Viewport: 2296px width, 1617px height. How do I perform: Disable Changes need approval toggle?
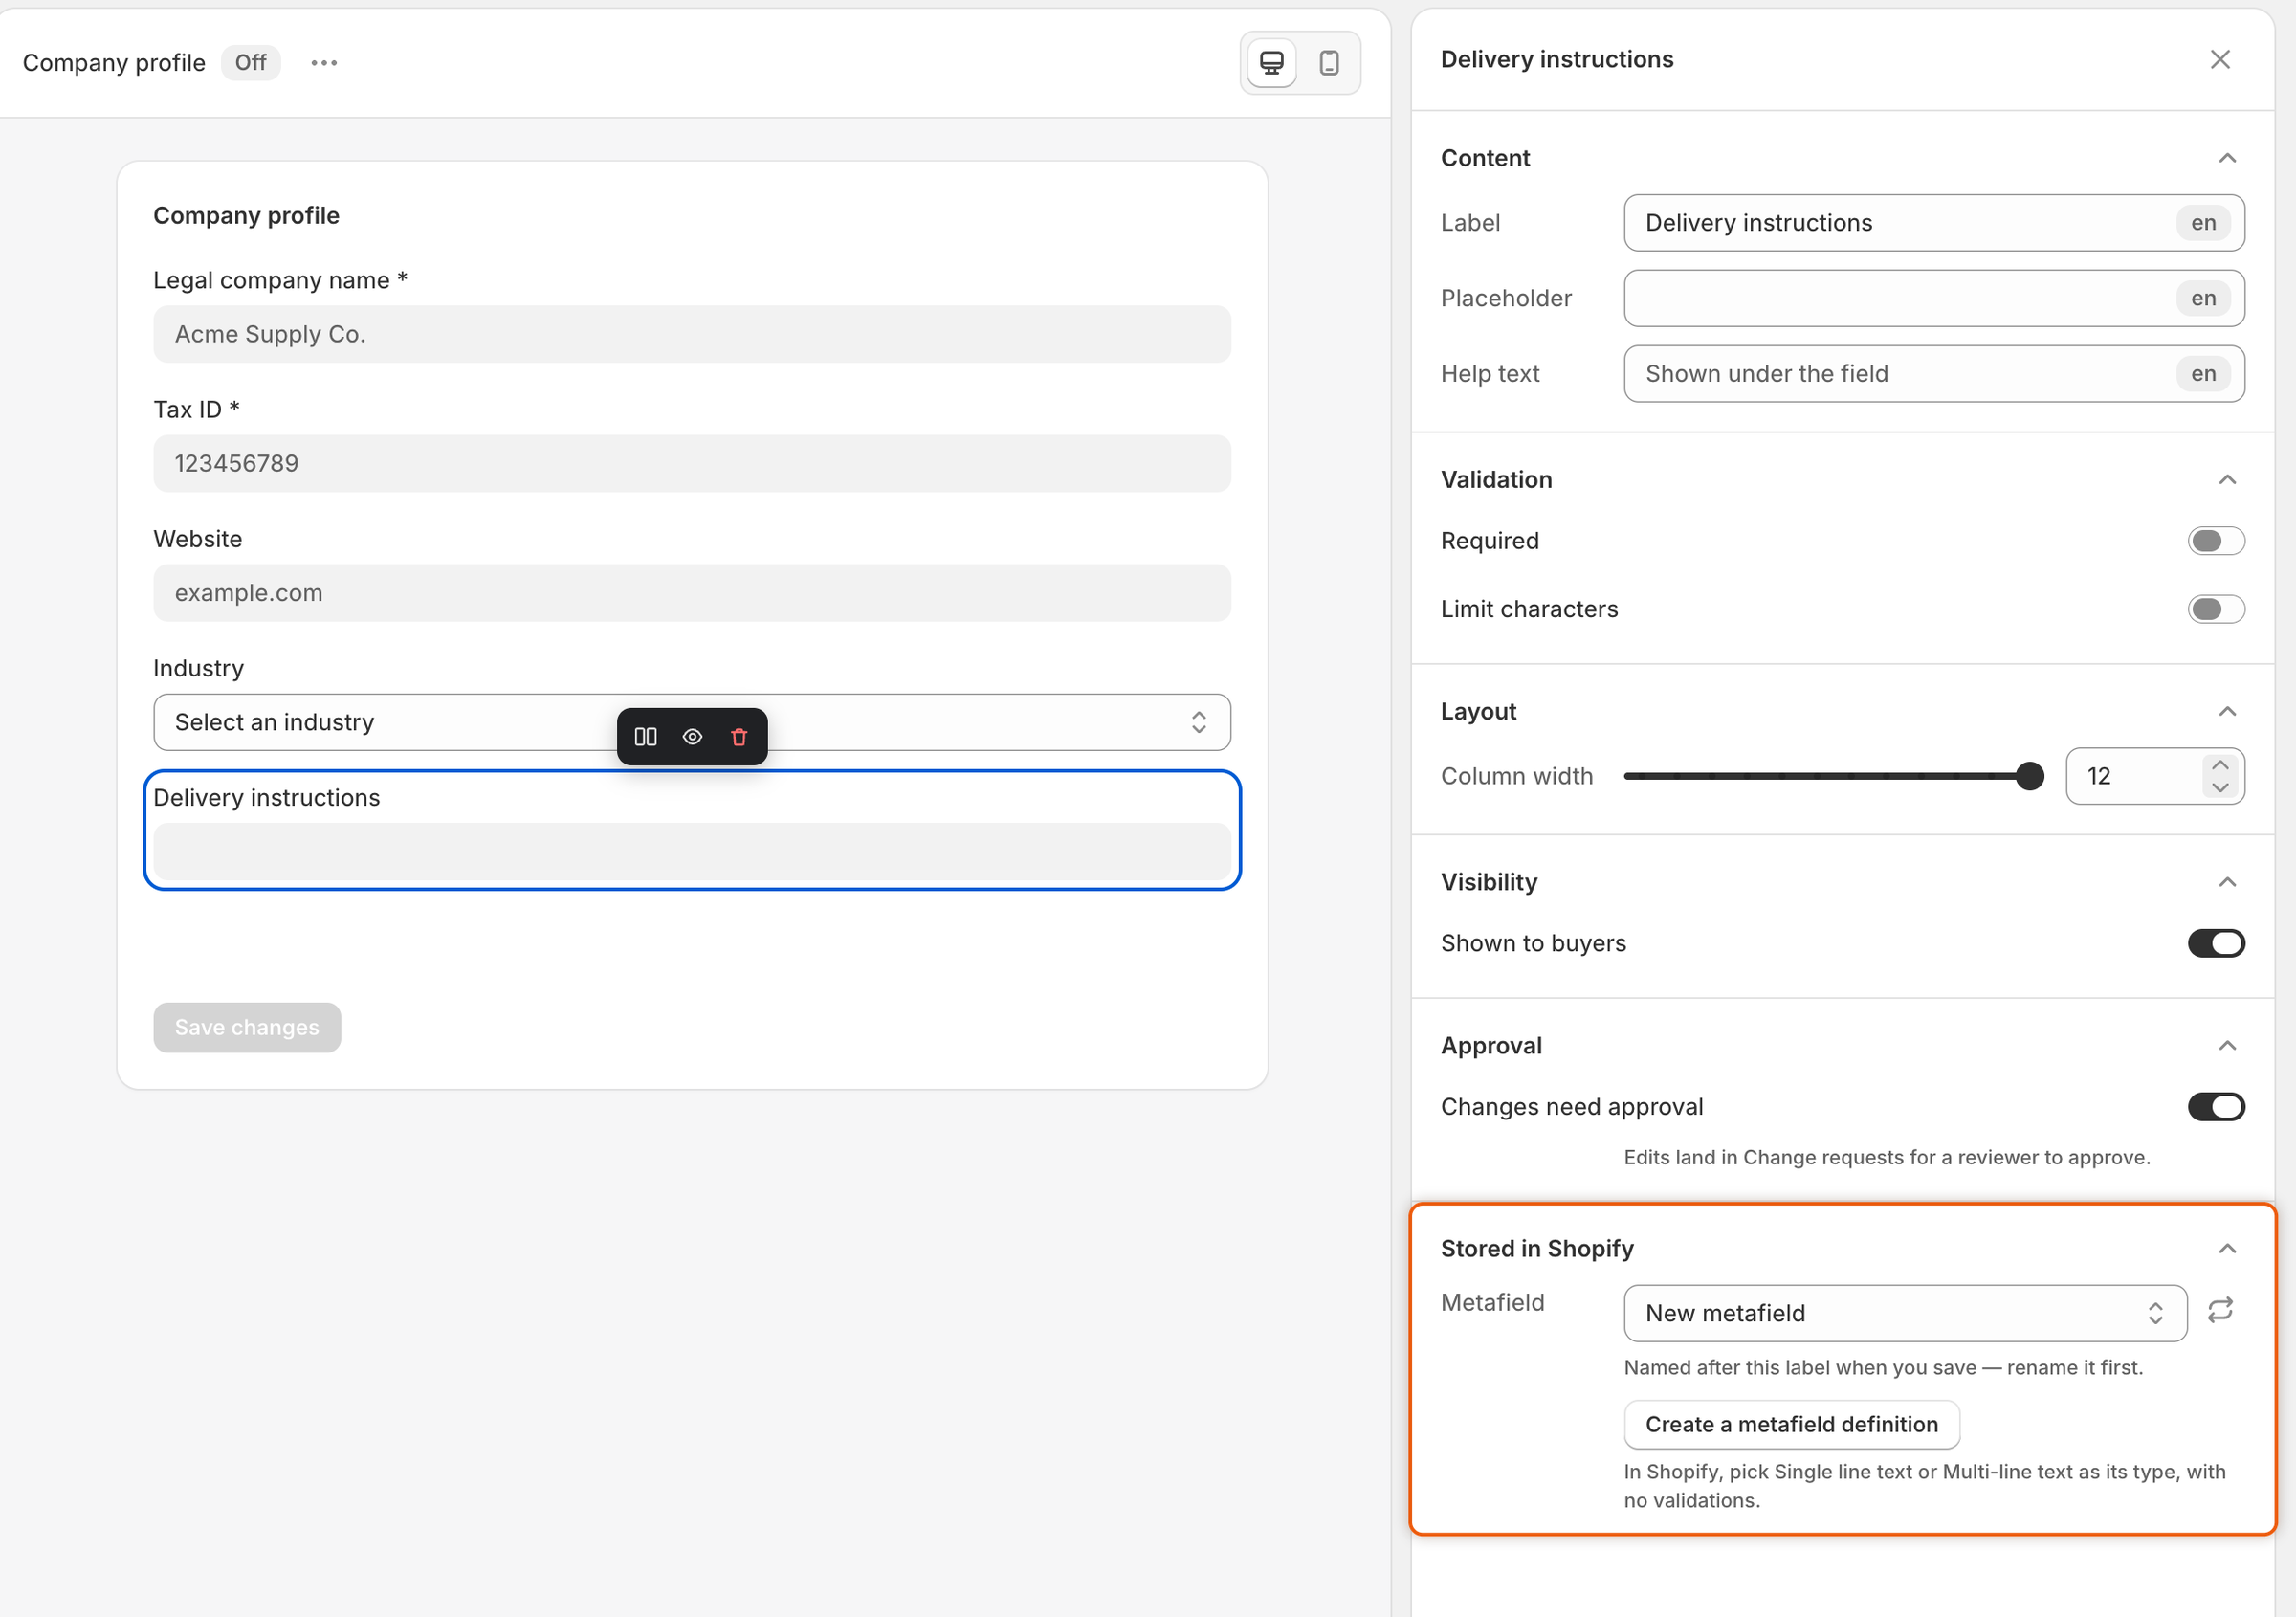[2216, 1107]
